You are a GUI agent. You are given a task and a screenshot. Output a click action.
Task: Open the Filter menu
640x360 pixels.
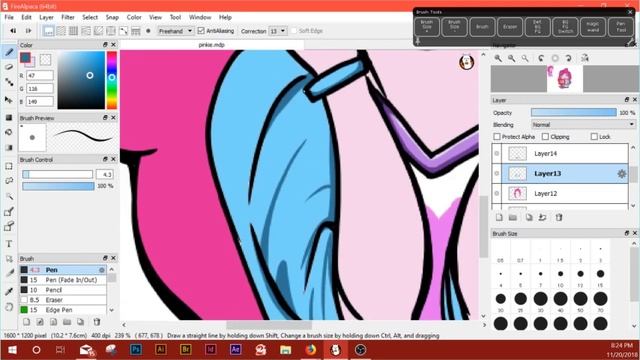click(x=68, y=17)
